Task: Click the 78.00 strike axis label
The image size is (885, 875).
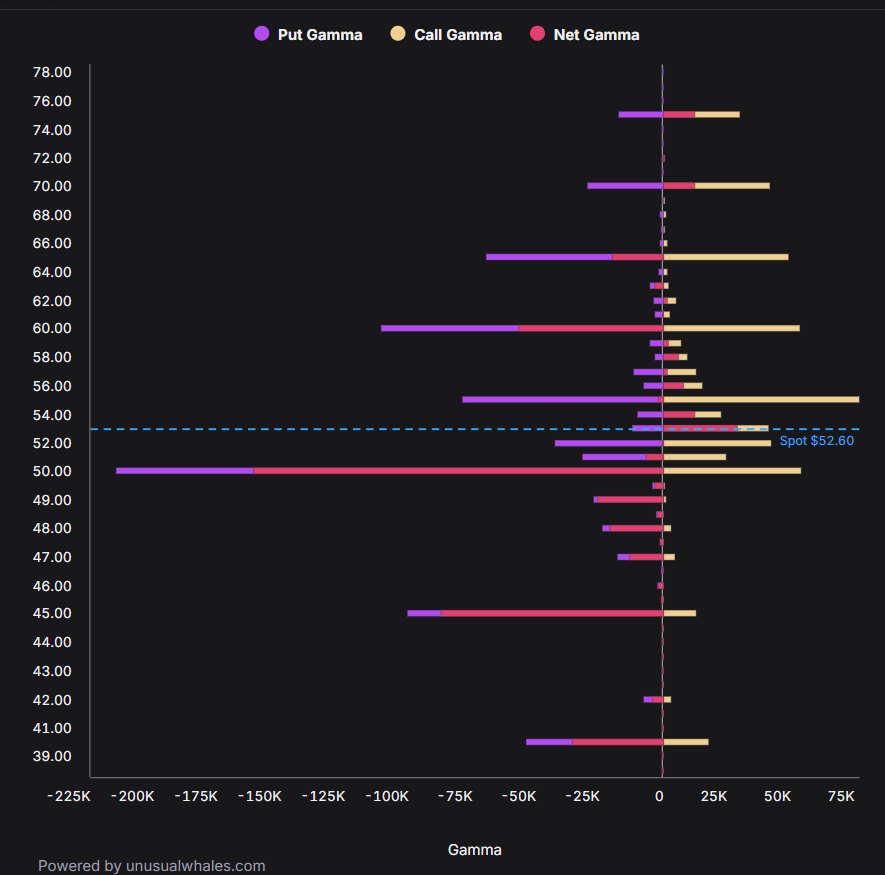Action: 52,72
